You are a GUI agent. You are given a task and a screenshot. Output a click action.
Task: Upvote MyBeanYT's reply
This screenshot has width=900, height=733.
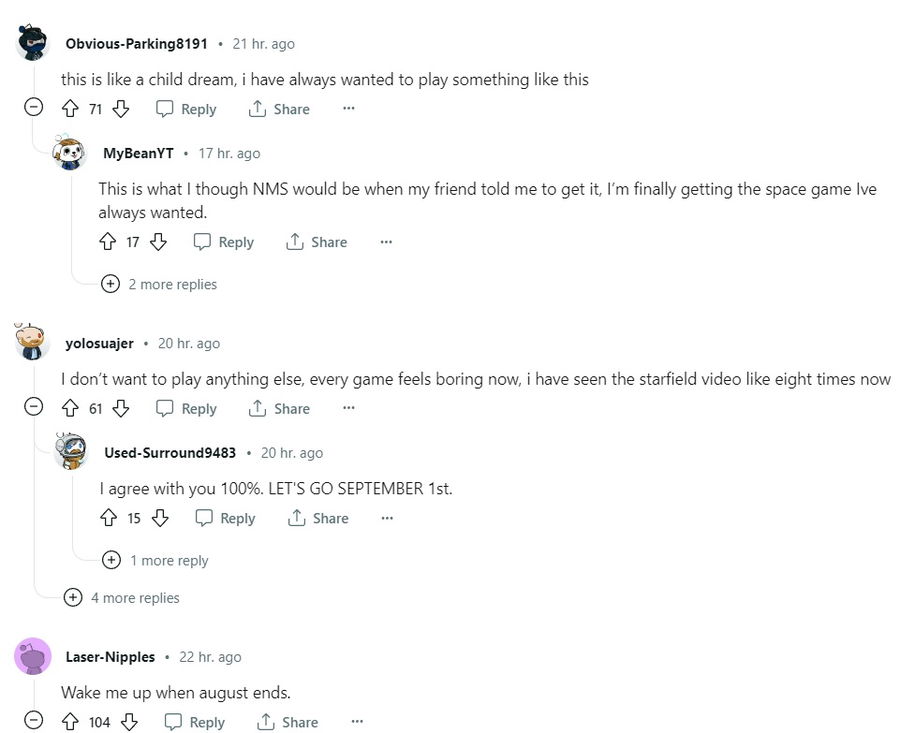pos(108,242)
